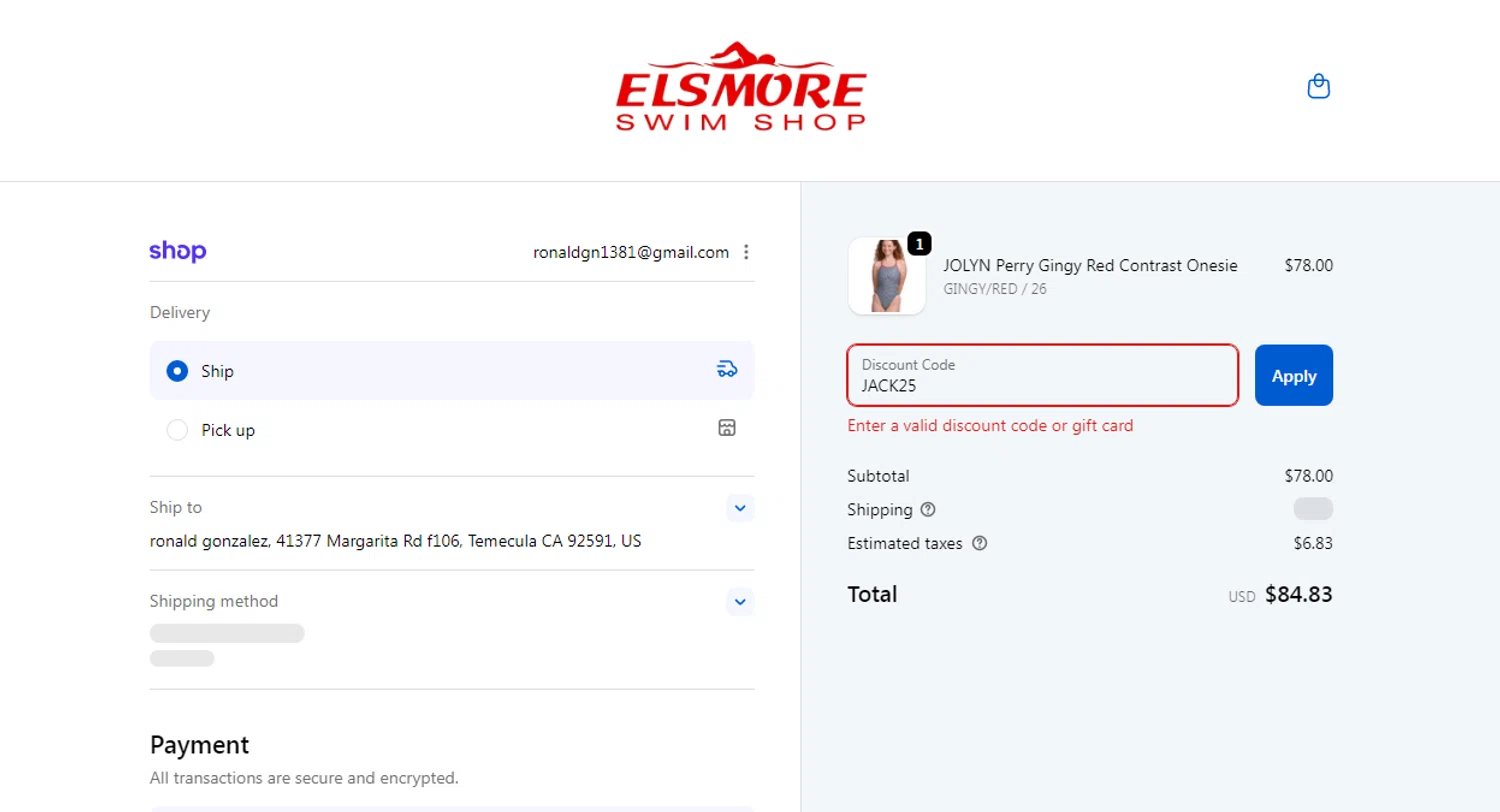
Task: Click the purple Shop logo
Action: pos(178,252)
